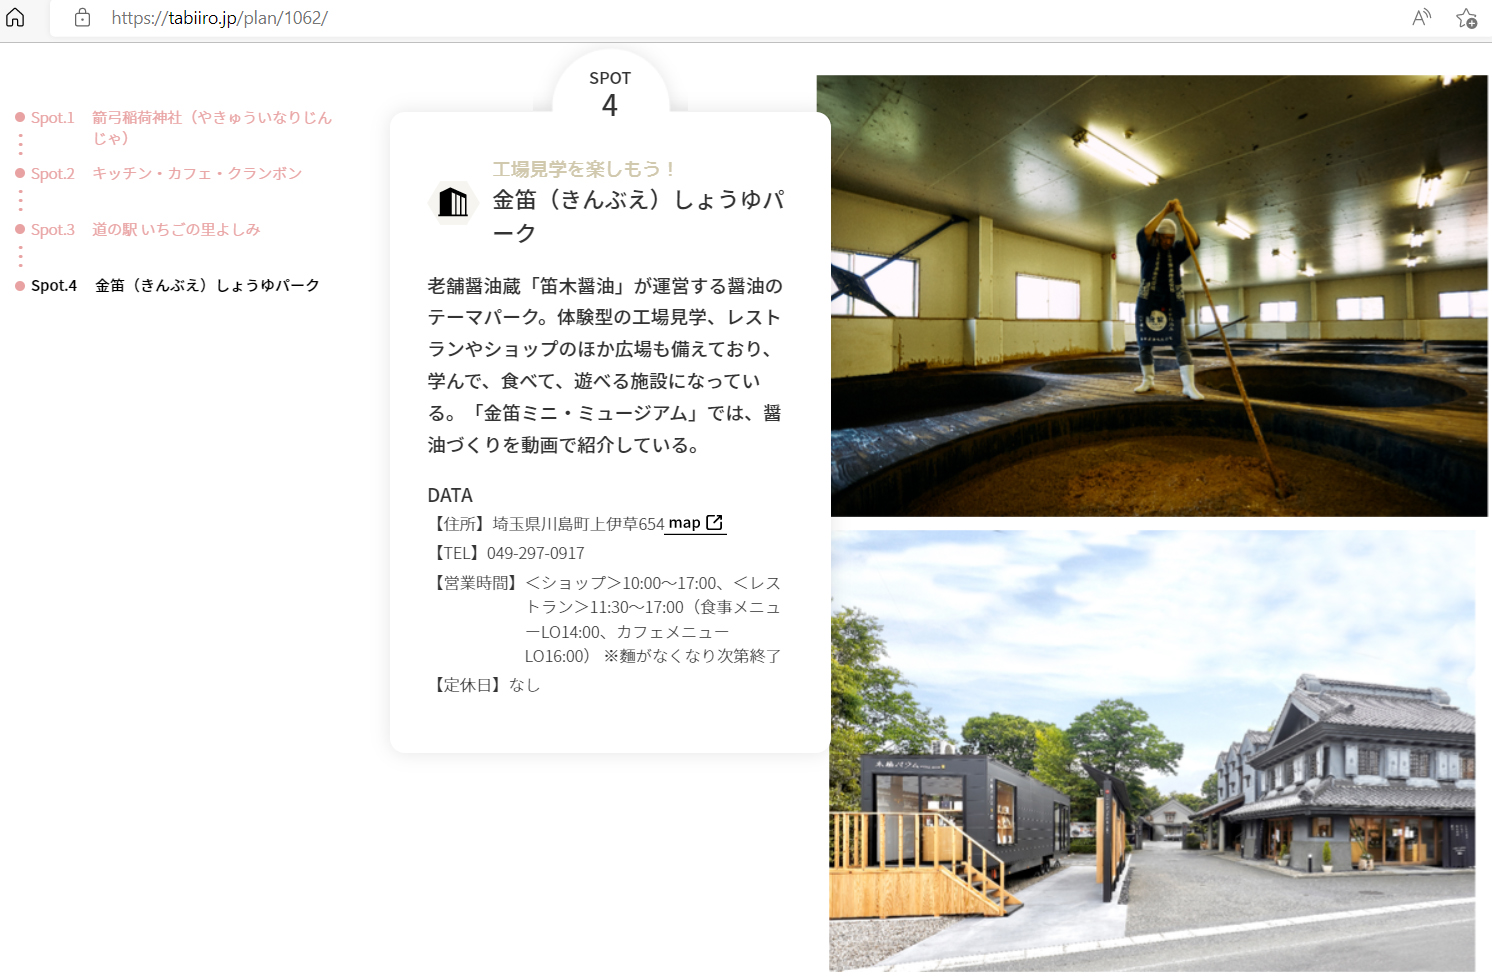Click the Read Aloud icon
This screenshot has height=979, width=1492.
(x=1421, y=18)
